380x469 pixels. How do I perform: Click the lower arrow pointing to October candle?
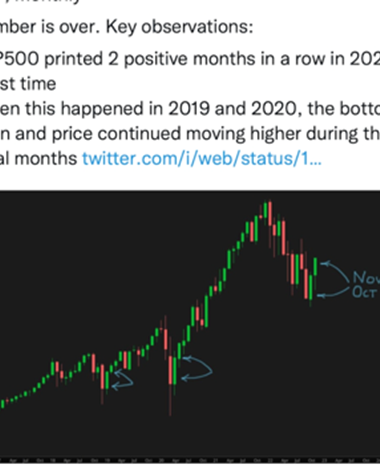tap(333, 293)
